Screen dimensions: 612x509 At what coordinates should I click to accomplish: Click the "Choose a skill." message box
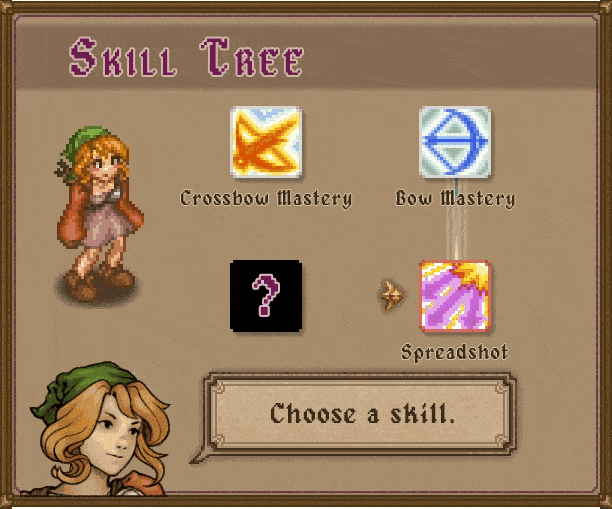[360, 414]
